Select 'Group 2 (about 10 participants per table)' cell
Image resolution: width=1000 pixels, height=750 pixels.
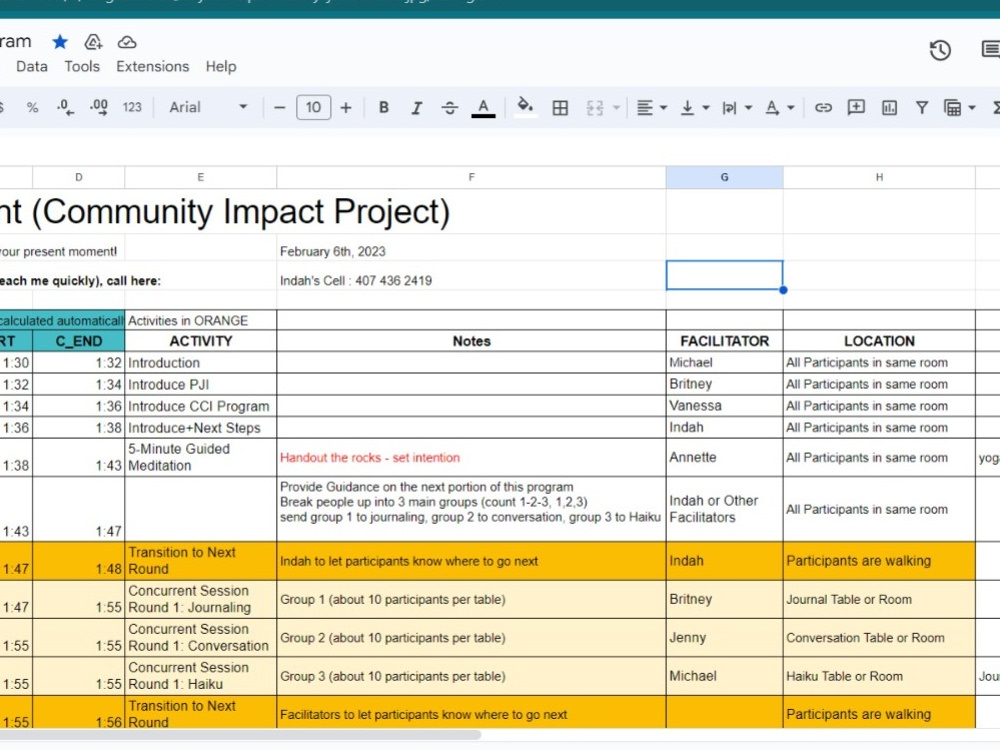point(471,638)
